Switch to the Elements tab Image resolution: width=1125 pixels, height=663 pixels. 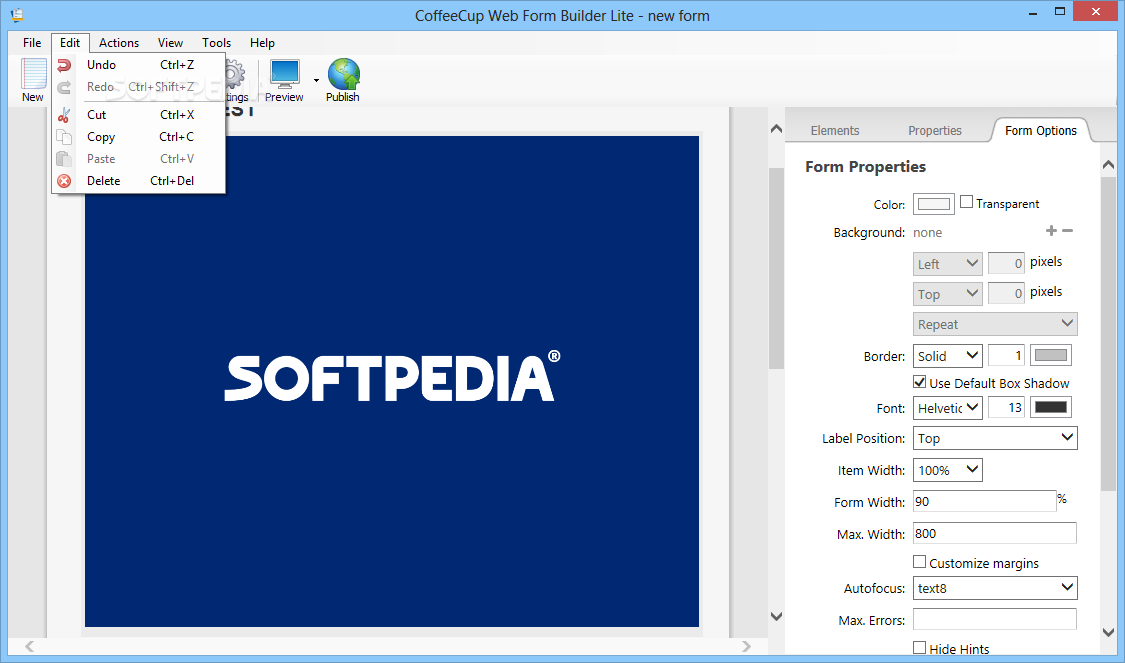834,131
